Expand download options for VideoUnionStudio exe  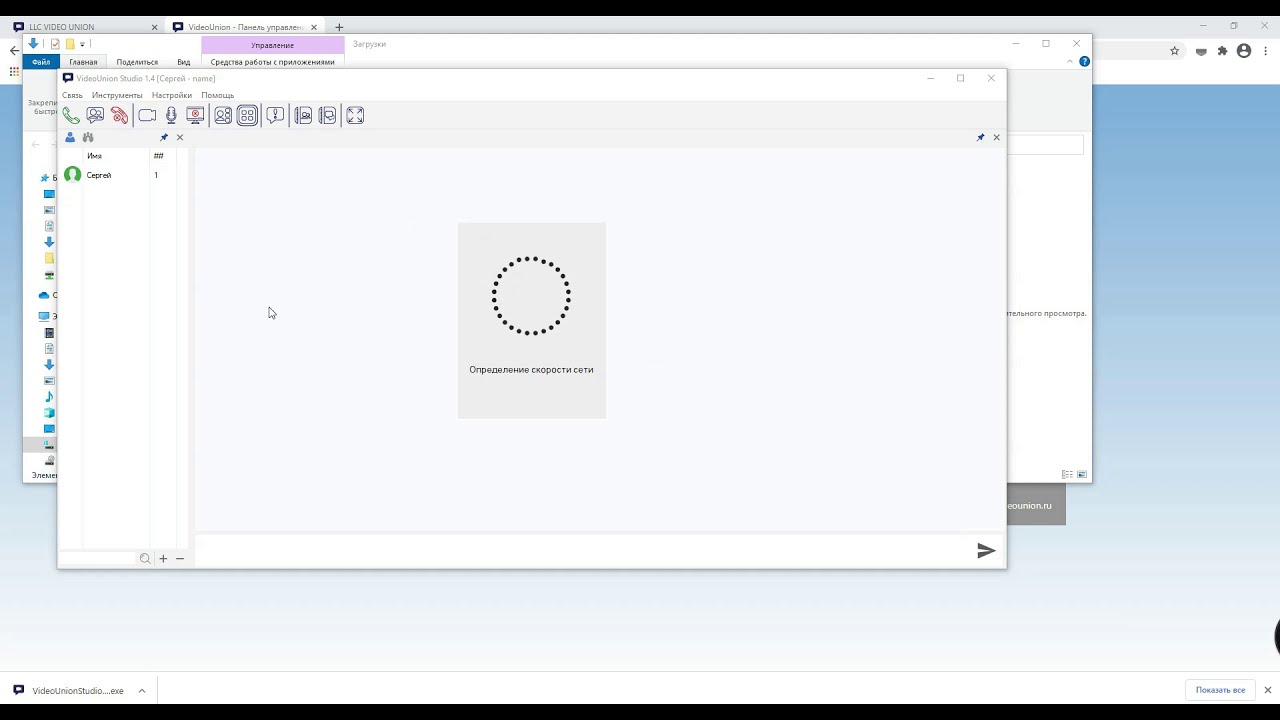point(142,690)
